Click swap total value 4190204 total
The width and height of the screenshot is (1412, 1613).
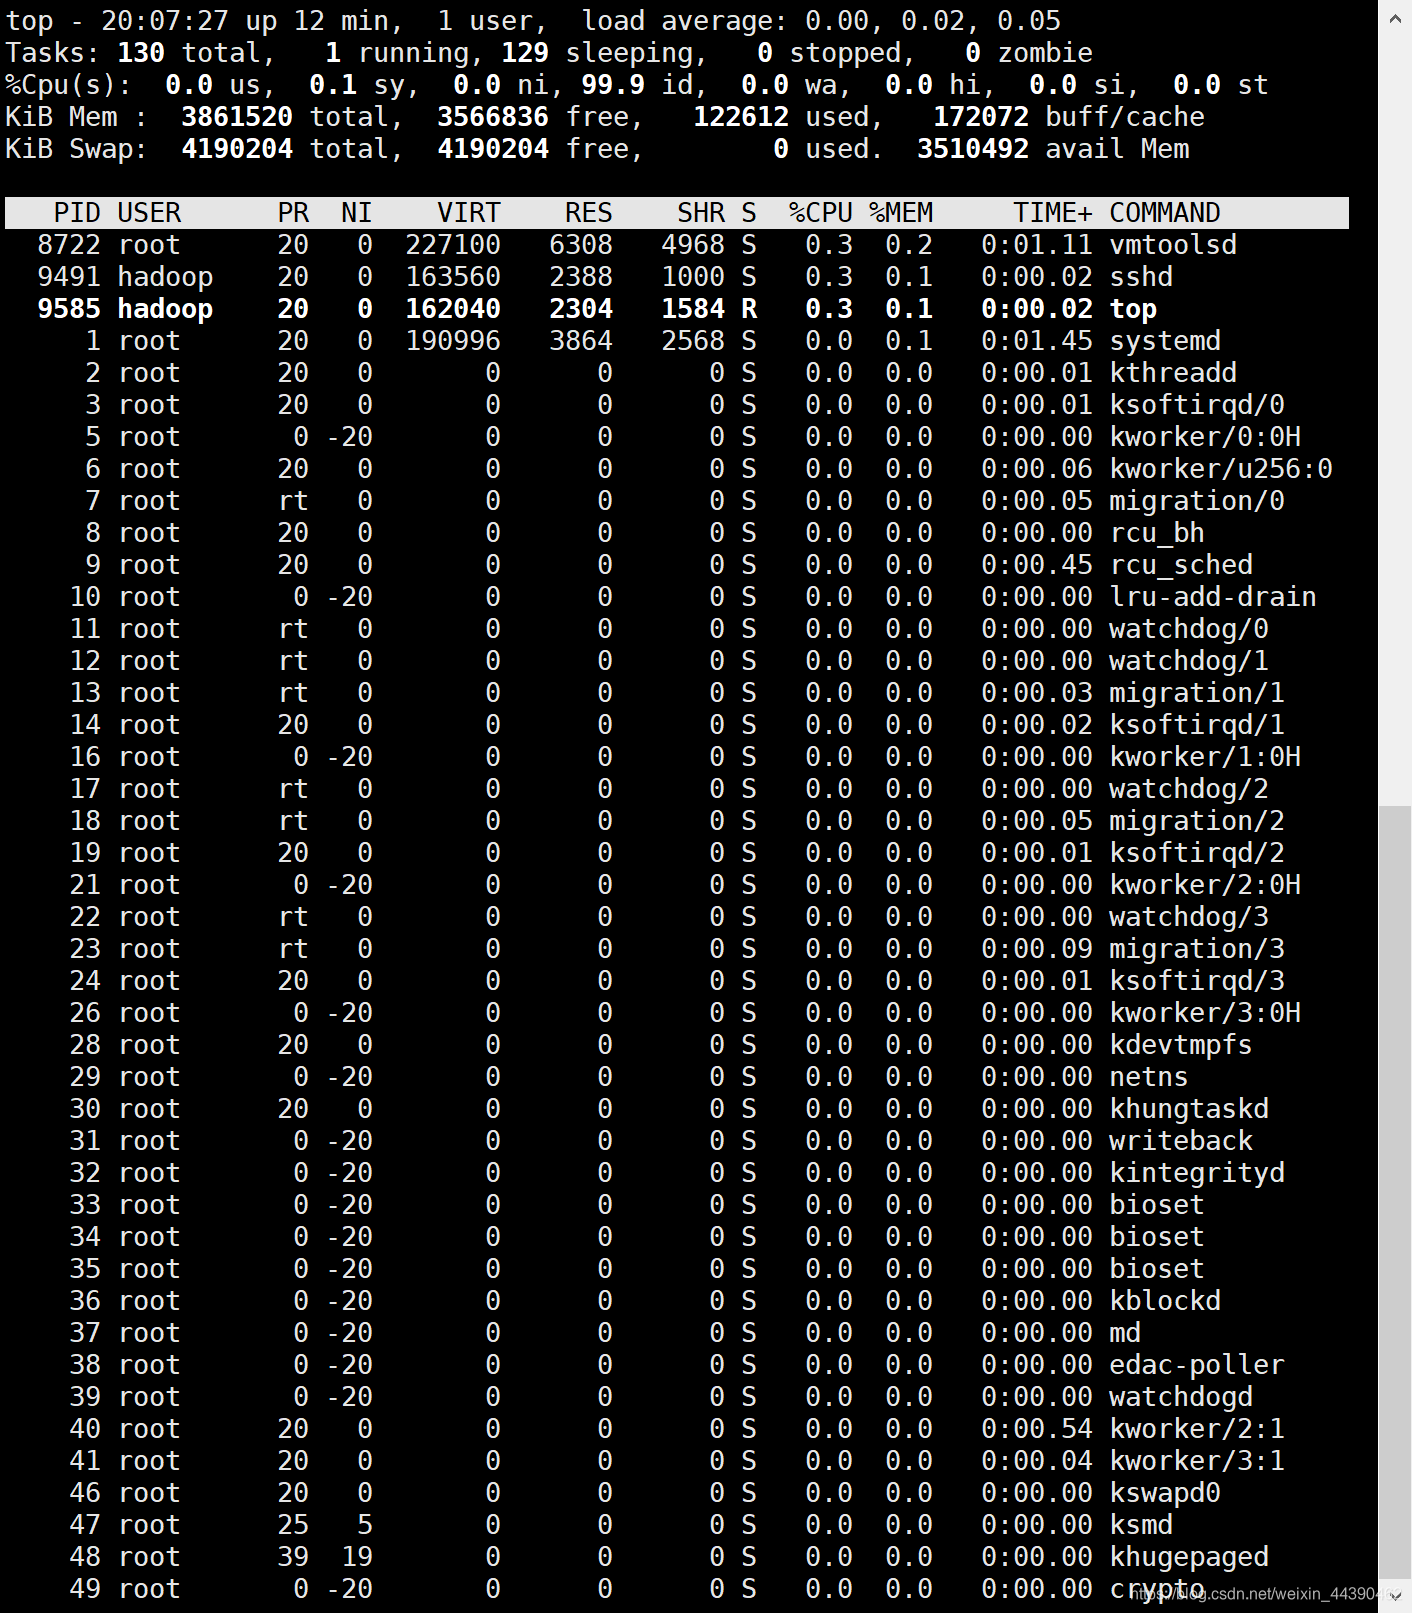[285, 149]
